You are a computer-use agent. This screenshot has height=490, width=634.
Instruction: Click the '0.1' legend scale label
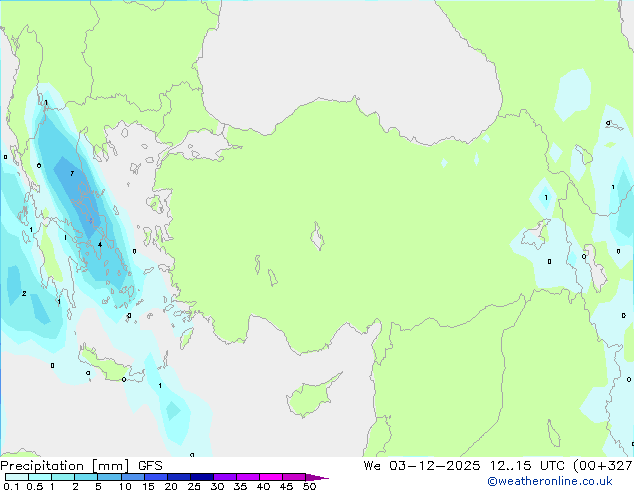pos(11,486)
